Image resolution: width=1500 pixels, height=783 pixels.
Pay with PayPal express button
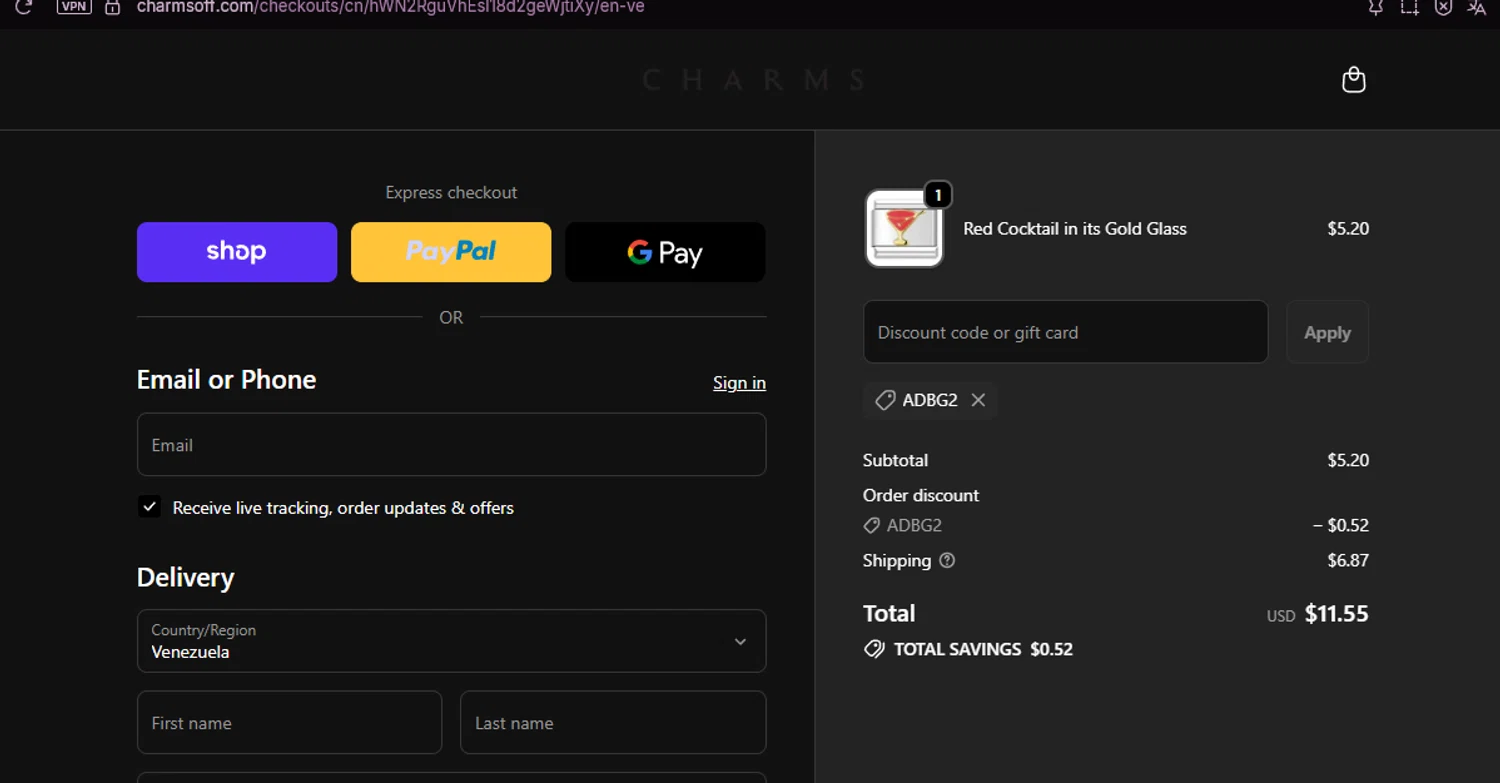451,252
